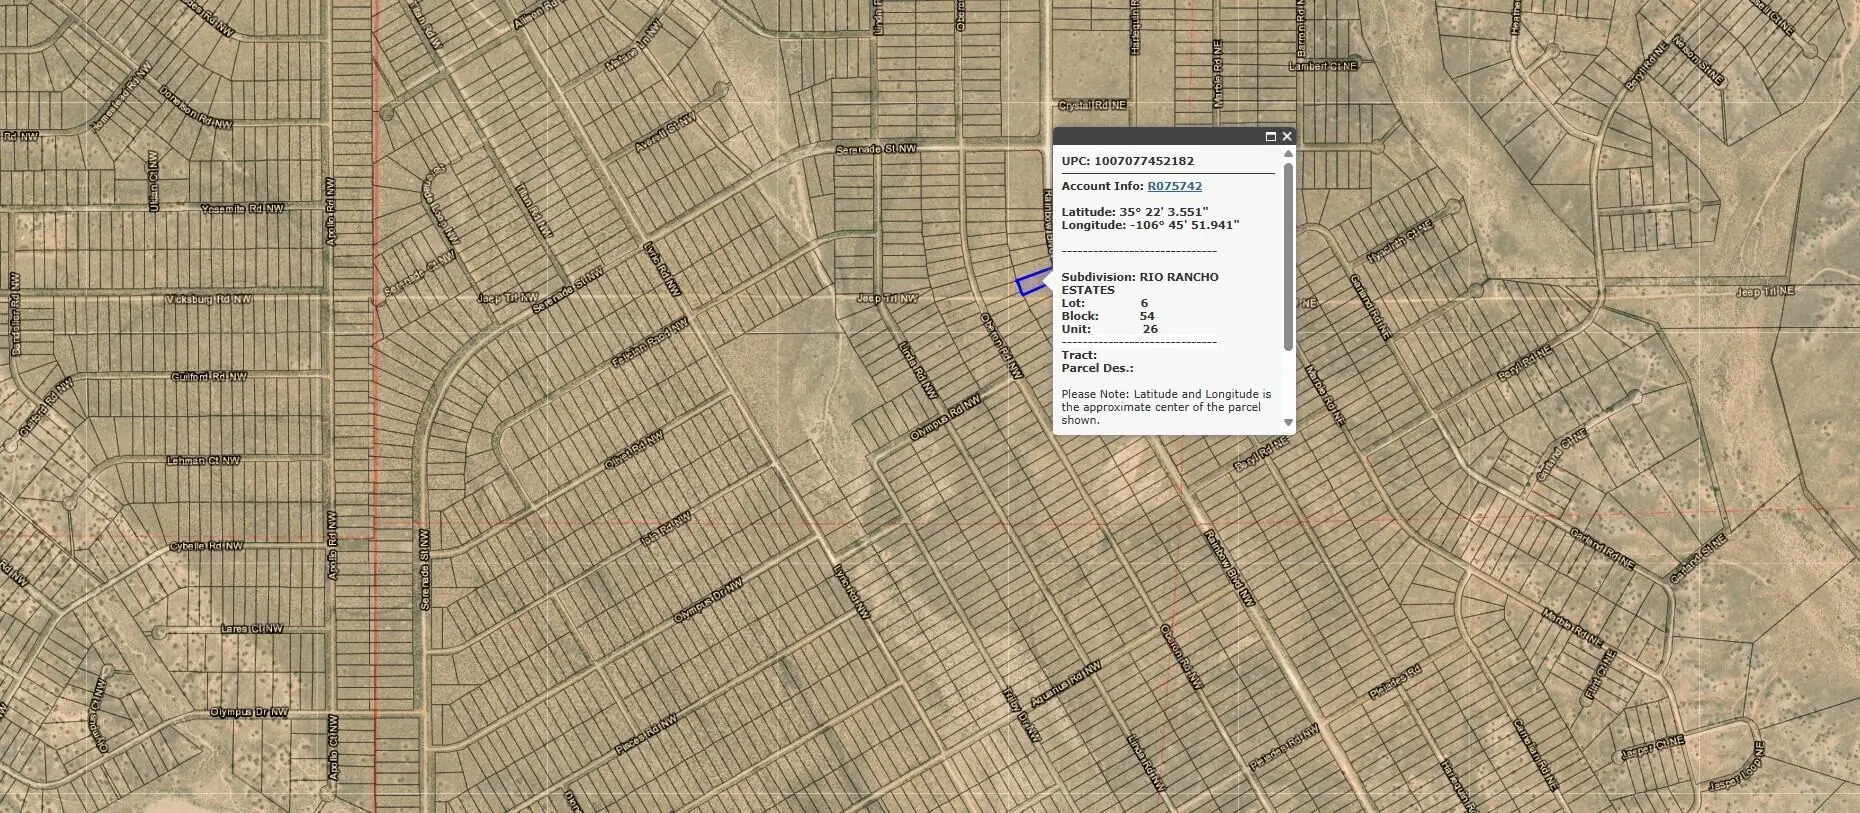1860x813 pixels.
Task: Click the Serenade St NW label at top
Action: 876,149
